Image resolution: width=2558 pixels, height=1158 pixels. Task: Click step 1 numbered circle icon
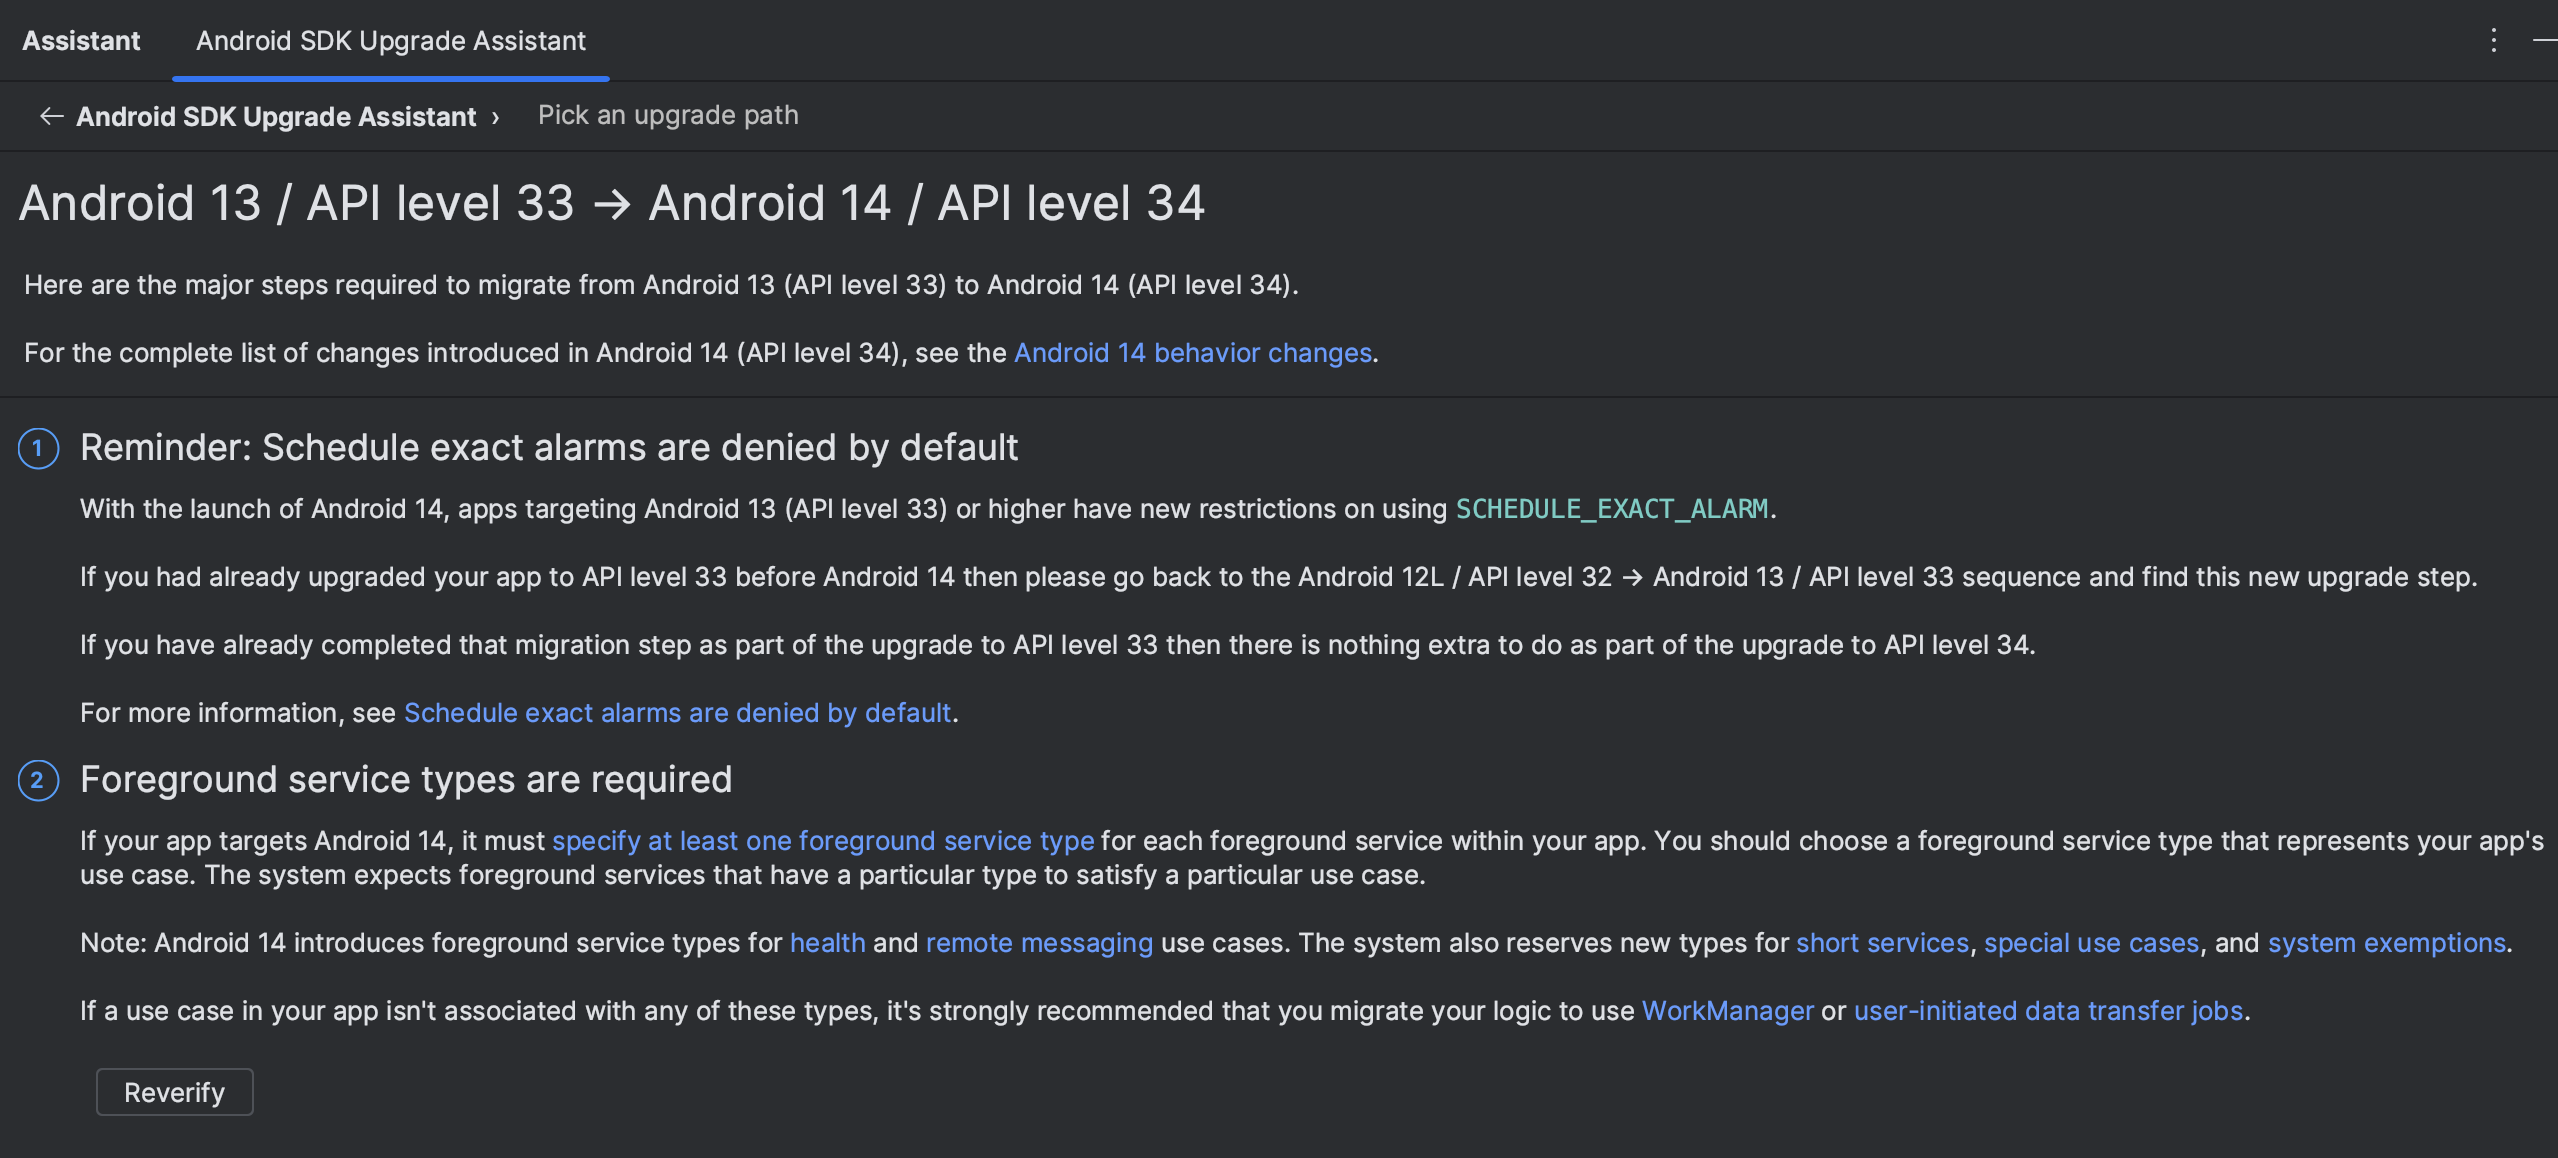[x=38, y=448]
